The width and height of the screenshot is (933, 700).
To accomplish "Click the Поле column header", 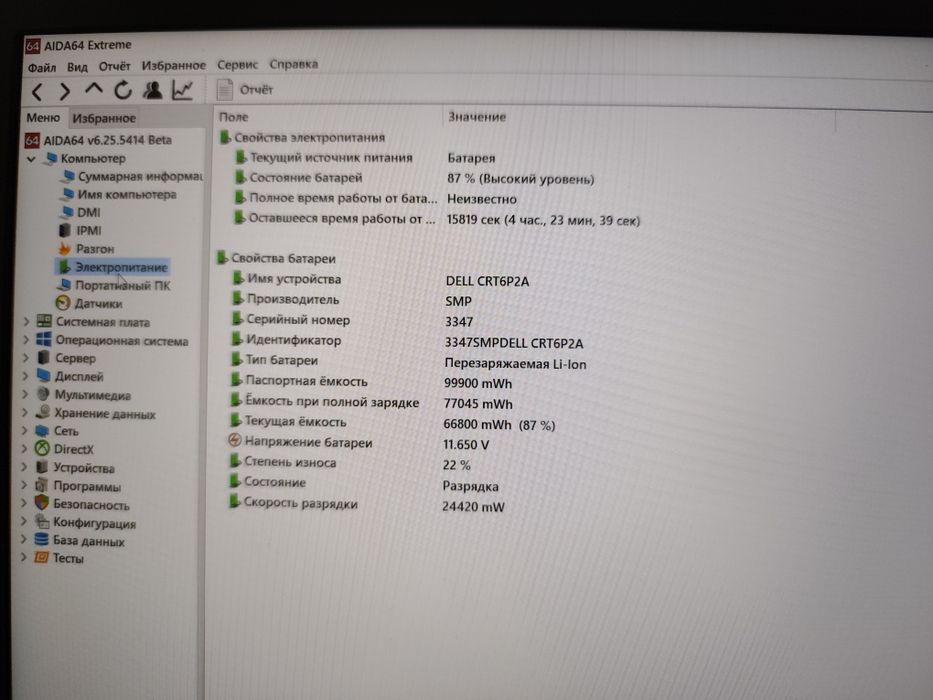I will [233, 117].
